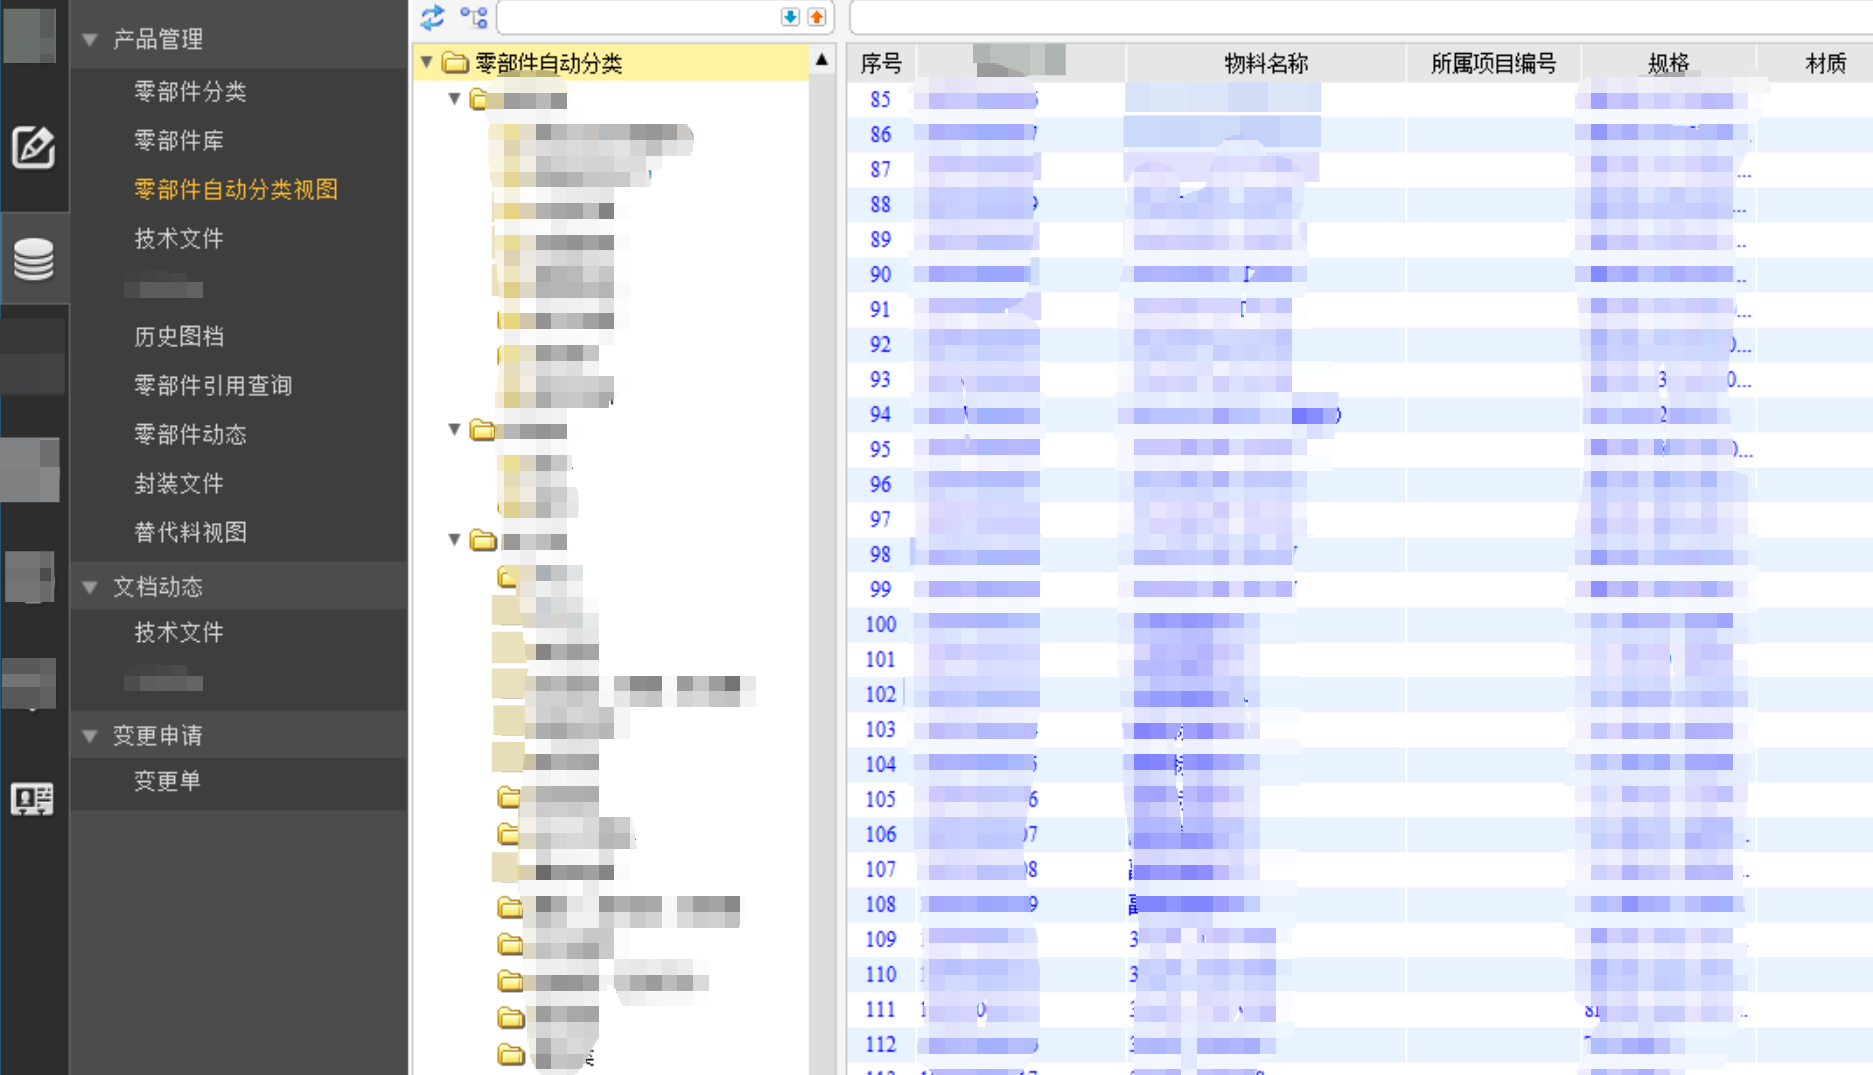Viewport: 1873px width, 1075px height.
Task: Select the database stack sidebar icon
Action: (x=33, y=259)
